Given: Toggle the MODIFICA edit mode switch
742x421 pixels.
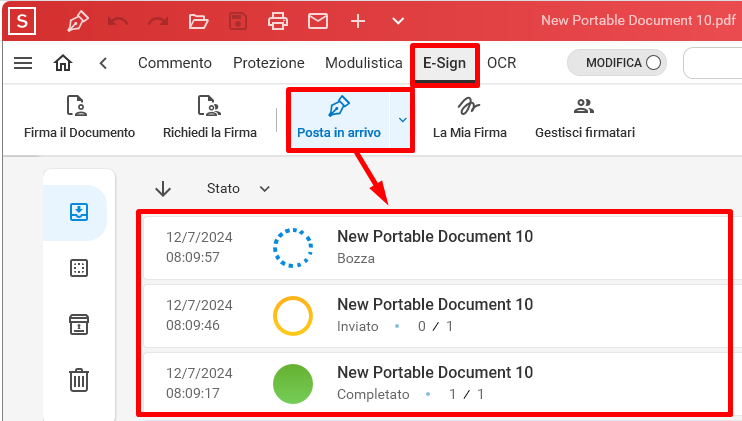Looking at the screenshot, I should click(617, 62).
